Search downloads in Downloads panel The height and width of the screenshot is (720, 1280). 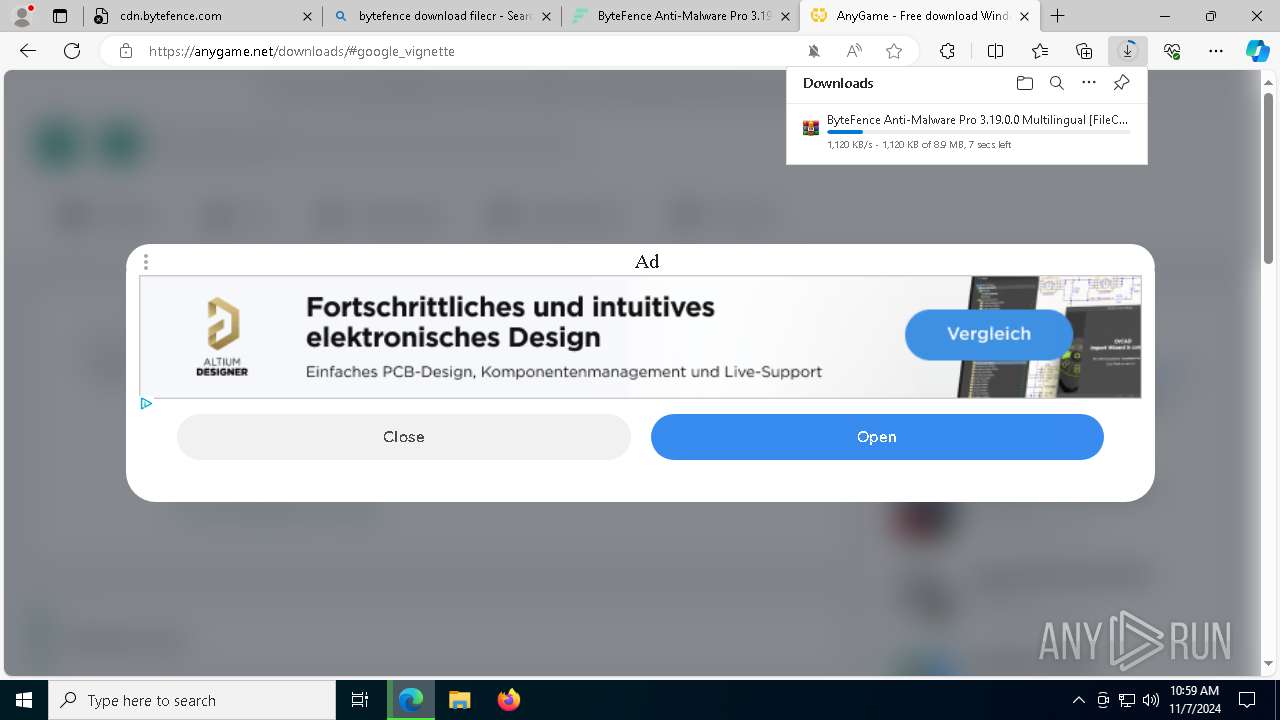pos(1056,83)
